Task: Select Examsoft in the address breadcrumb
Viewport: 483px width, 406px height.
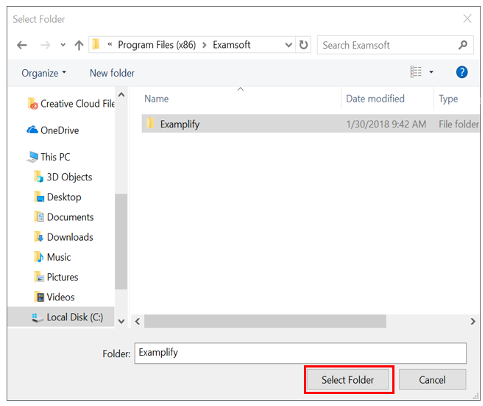Action: coord(232,45)
